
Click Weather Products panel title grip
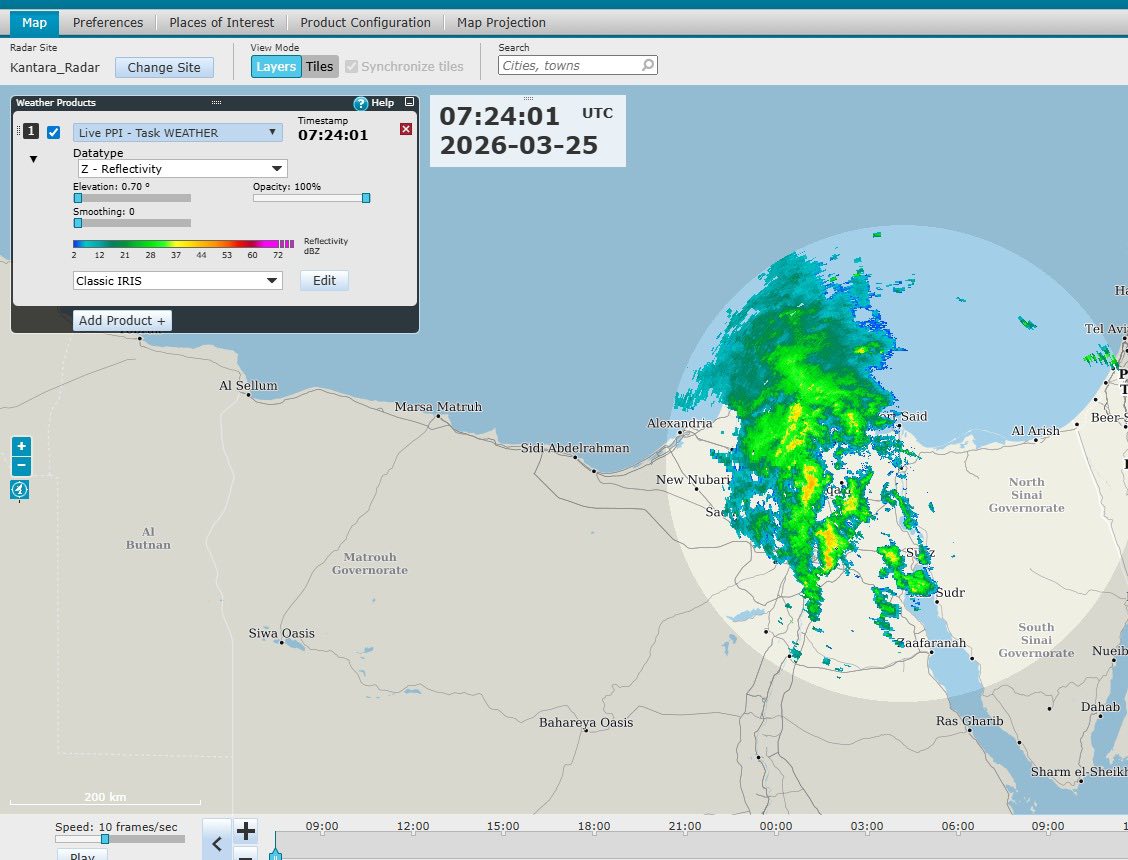[216, 103]
